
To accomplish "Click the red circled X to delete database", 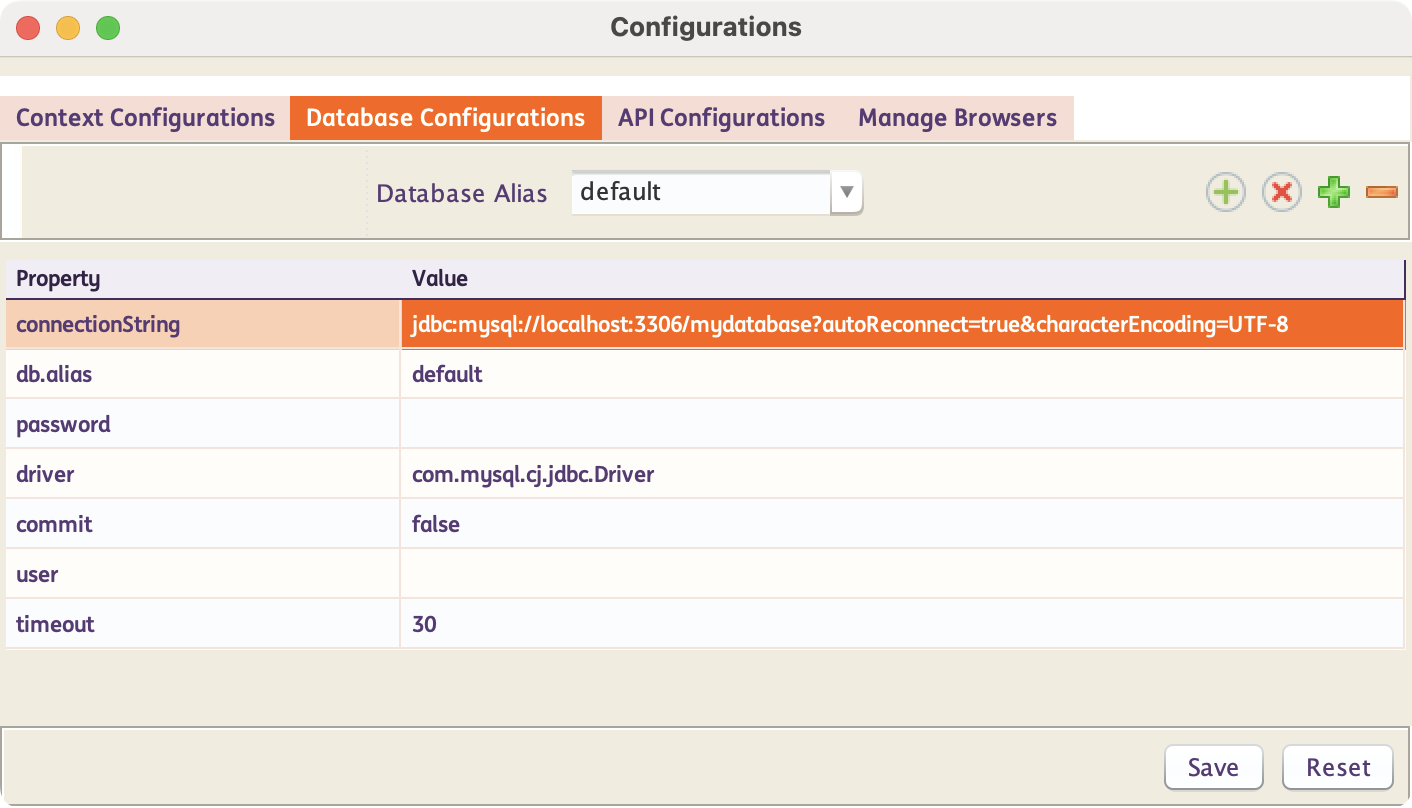I will click(x=1281, y=192).
